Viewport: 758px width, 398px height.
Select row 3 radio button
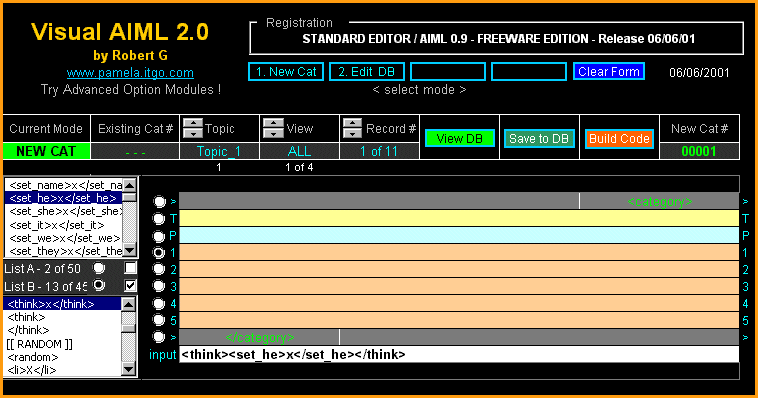click(x=159, y=286)
